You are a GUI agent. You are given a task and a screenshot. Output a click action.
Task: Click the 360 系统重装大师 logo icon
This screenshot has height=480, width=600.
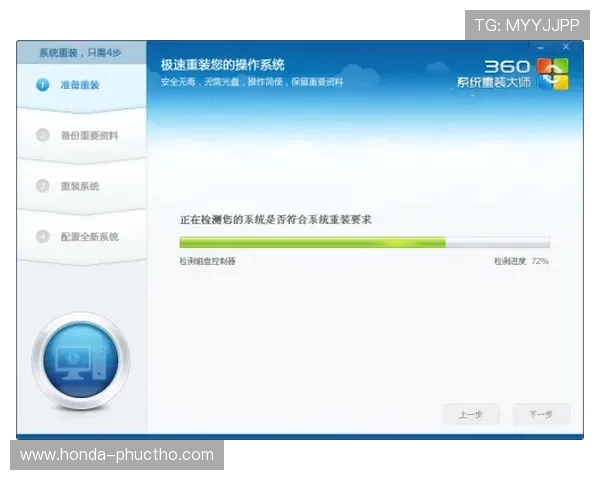[x=553, y=74]
